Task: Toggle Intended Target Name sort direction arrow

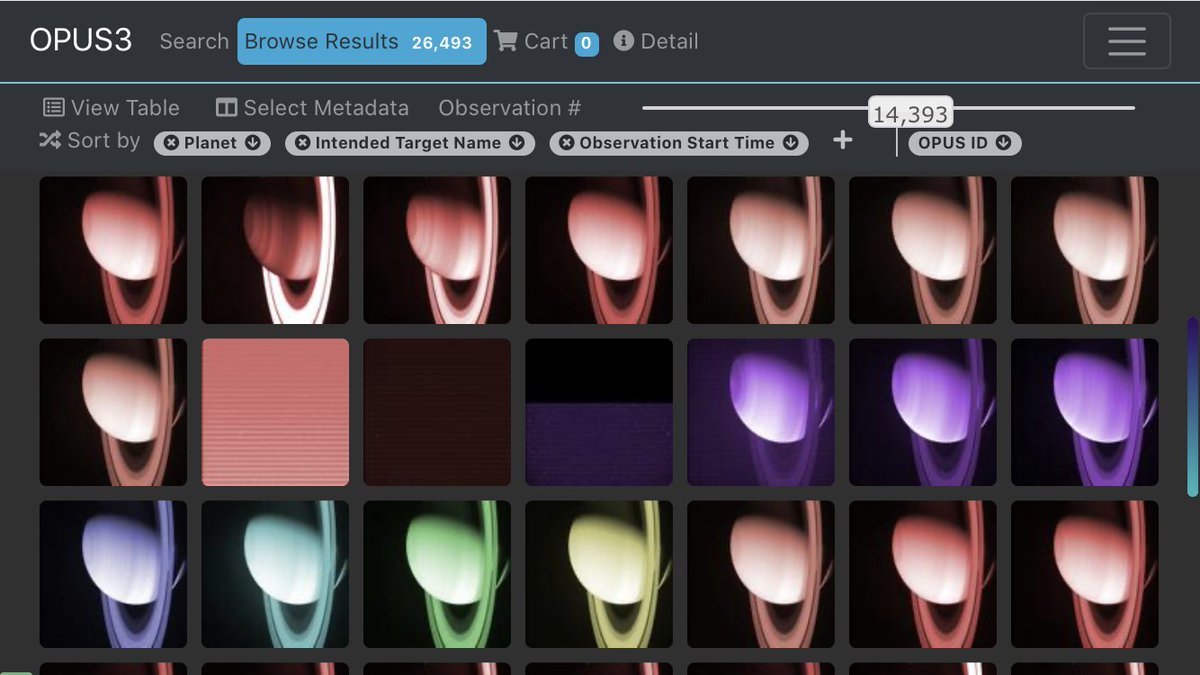Action: point(516,143)
